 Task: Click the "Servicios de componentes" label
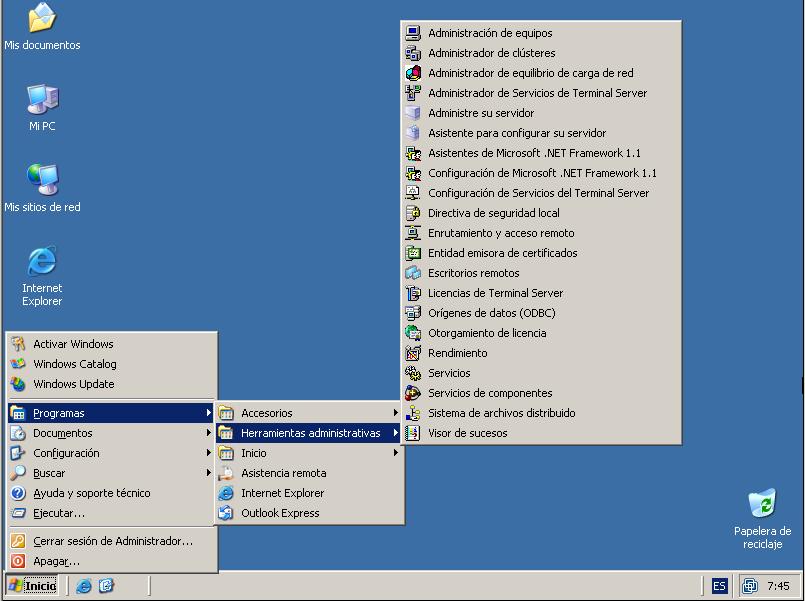(x=490, y=393)
